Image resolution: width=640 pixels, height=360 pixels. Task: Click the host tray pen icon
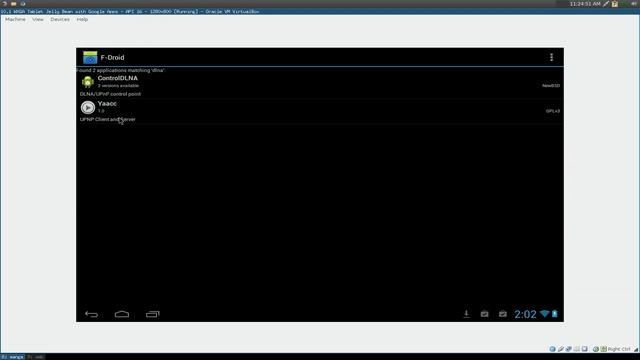coord(607,4)
